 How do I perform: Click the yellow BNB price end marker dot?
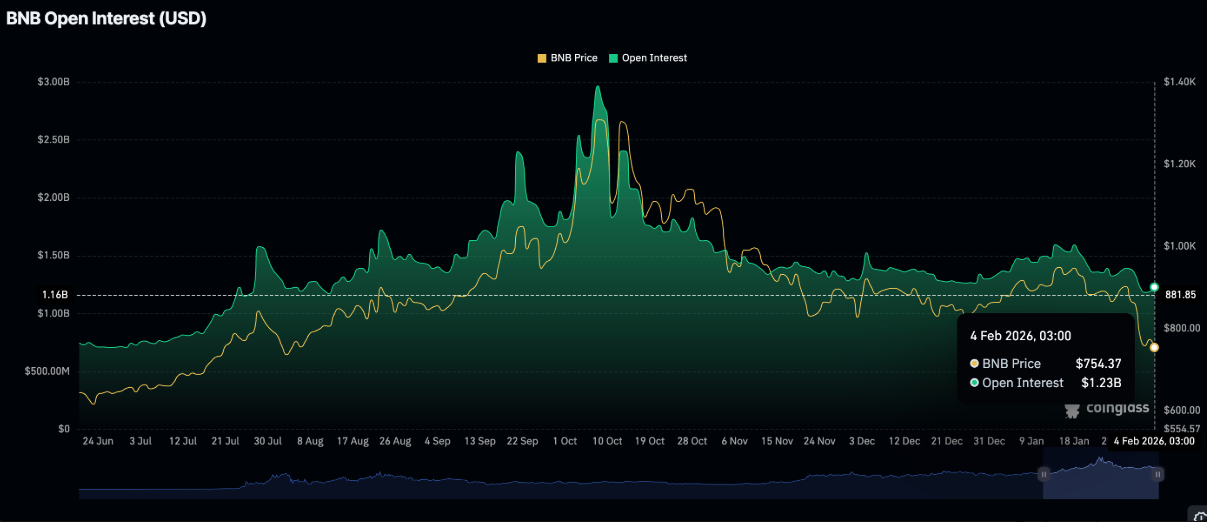click(x=1154, y=347)
